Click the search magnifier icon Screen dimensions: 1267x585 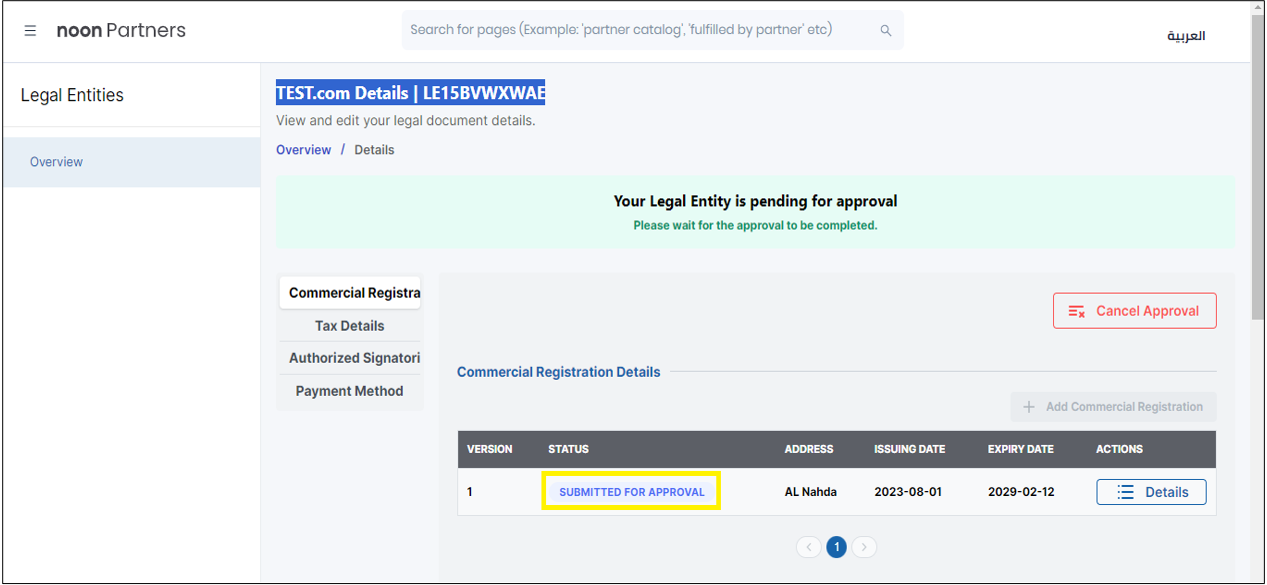[885, 31]
